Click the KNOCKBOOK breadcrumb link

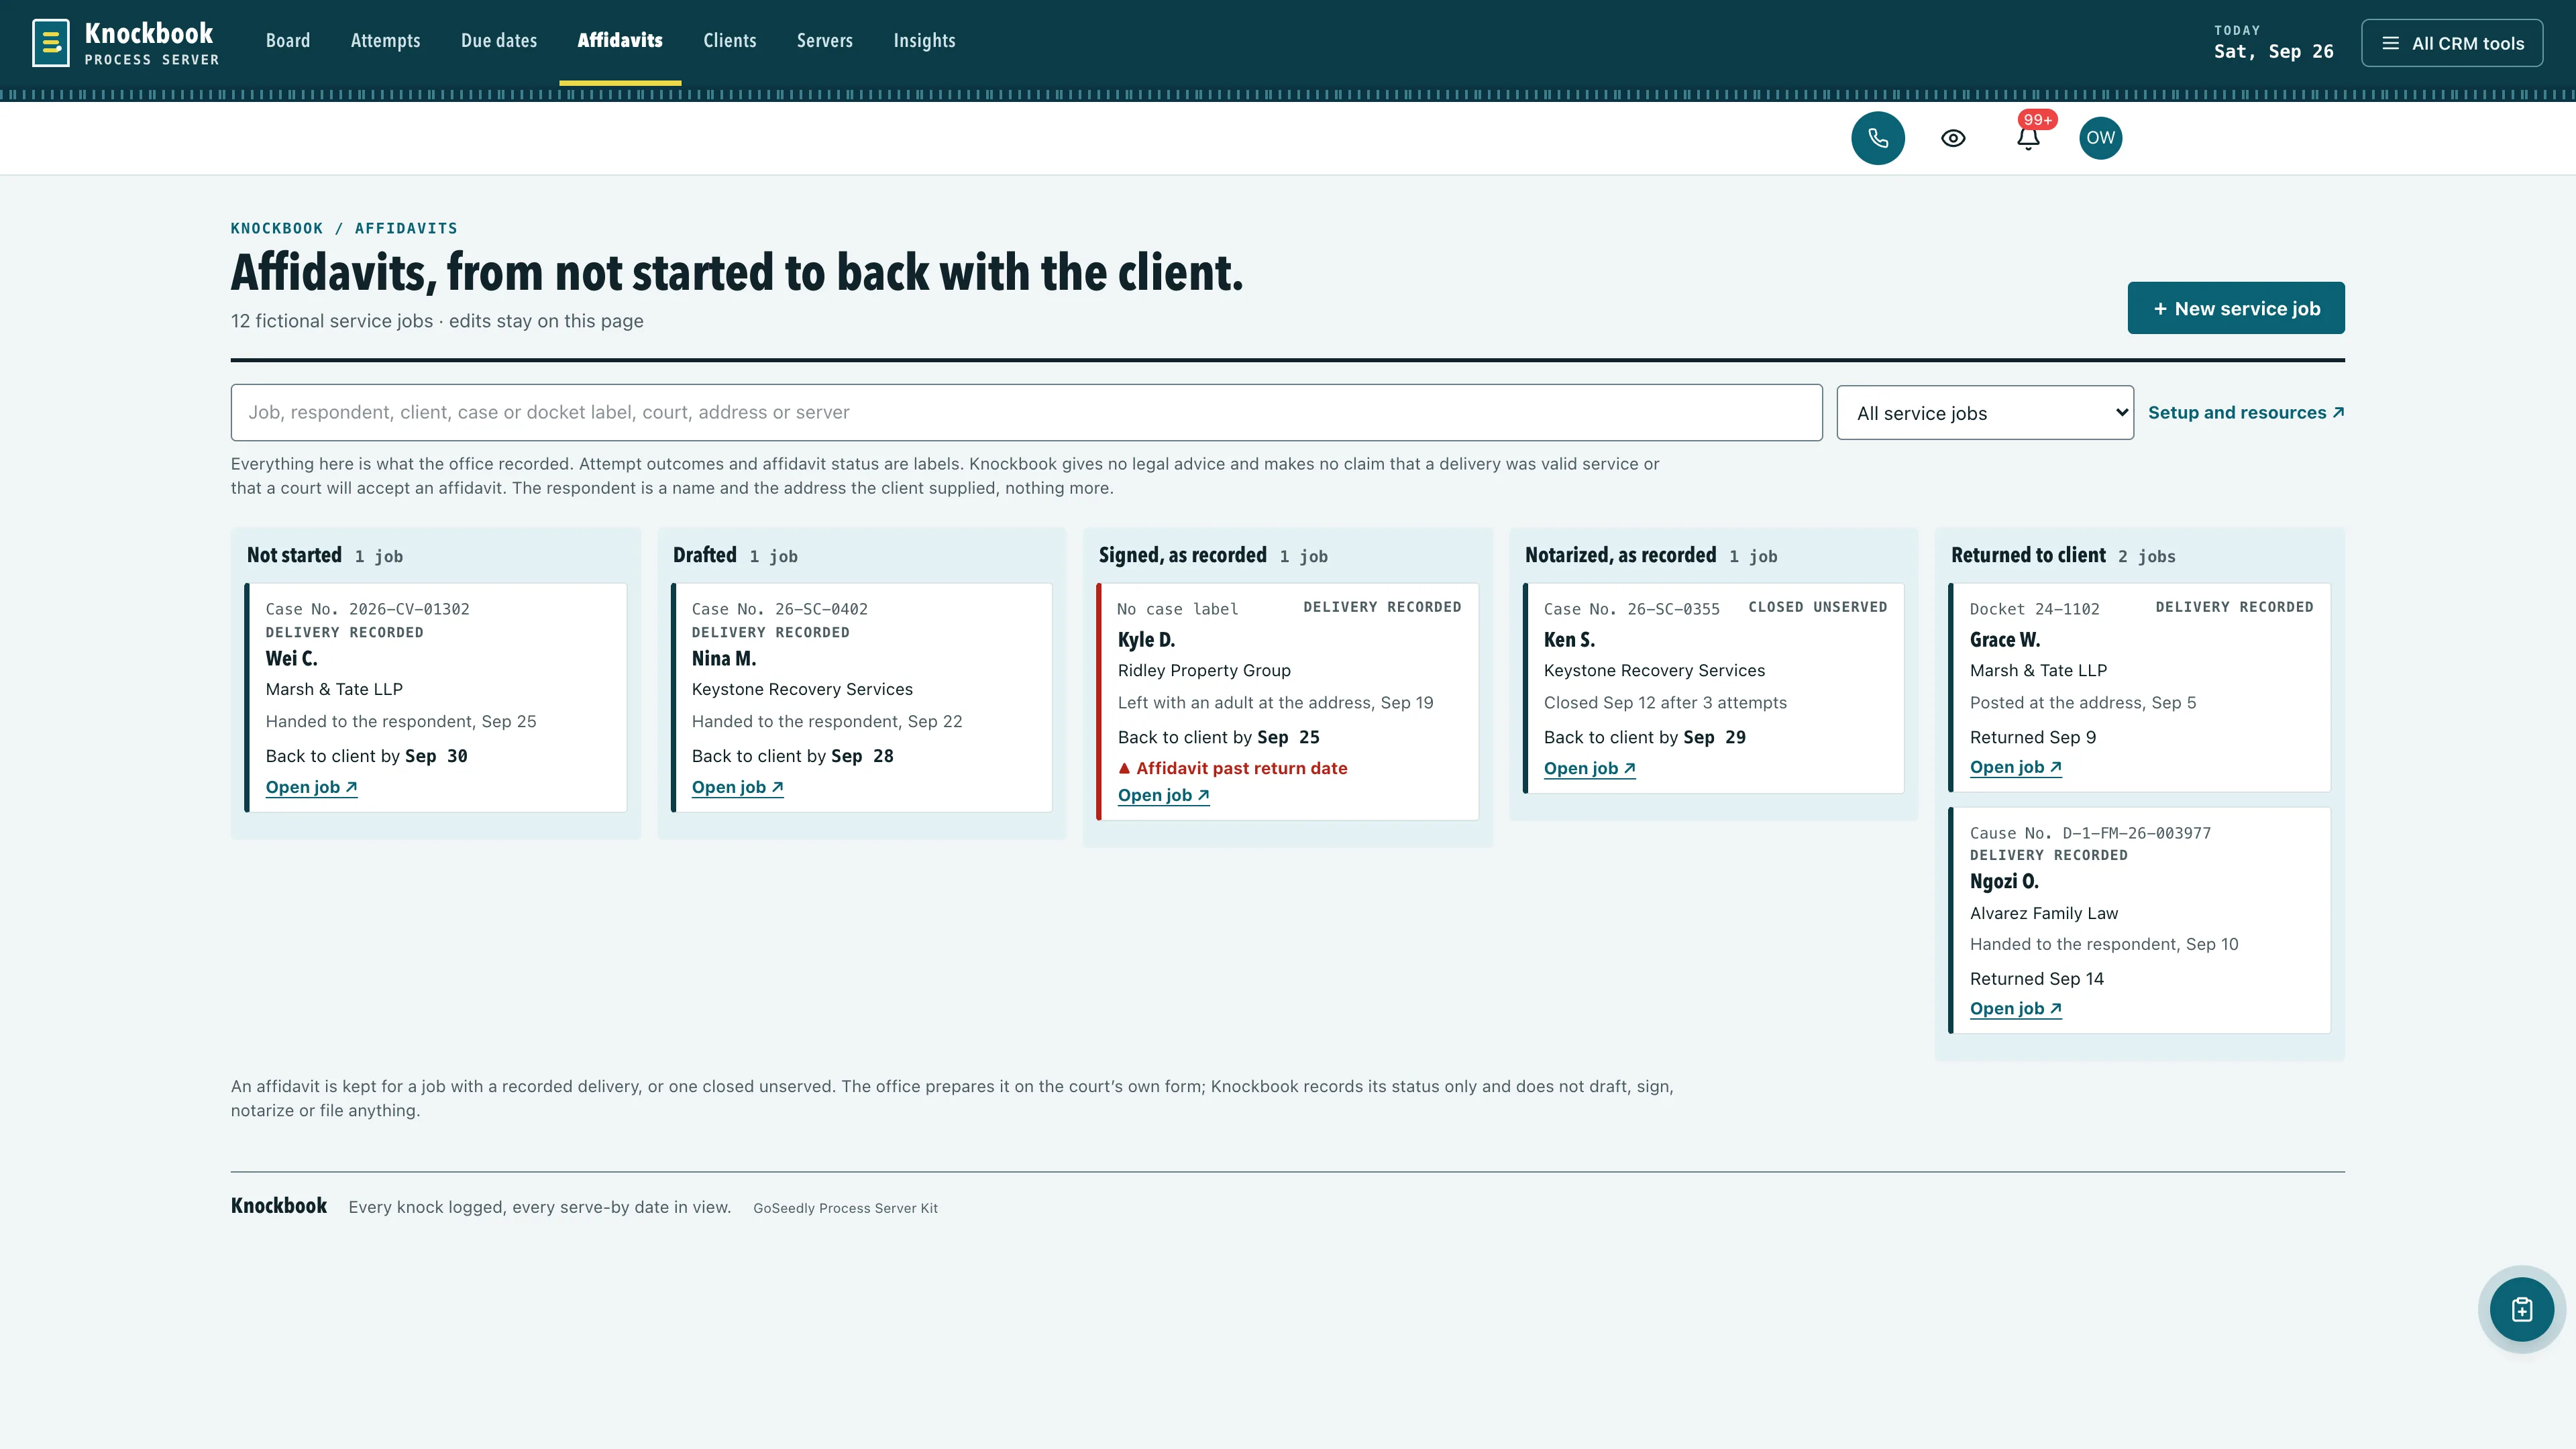(x=277, y=228)
